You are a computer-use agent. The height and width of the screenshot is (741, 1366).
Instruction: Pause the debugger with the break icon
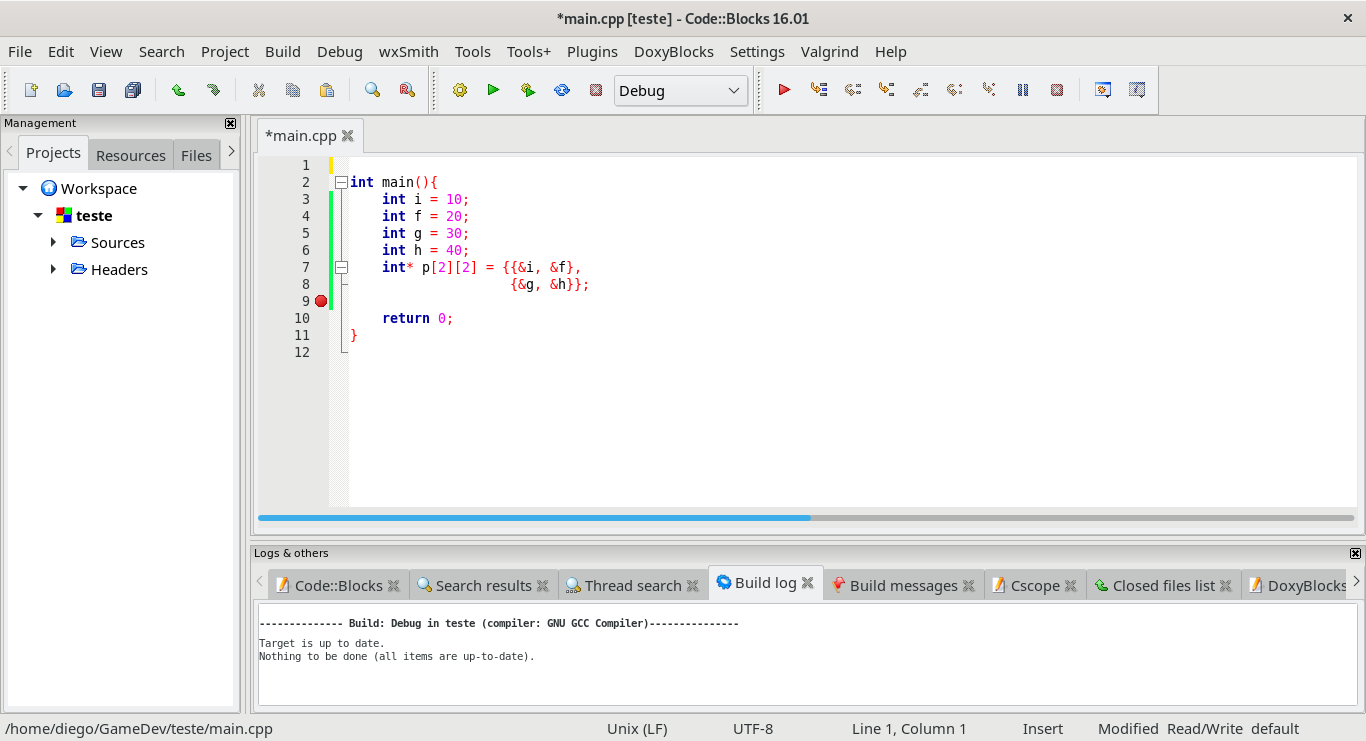[x=1023, y=90]
